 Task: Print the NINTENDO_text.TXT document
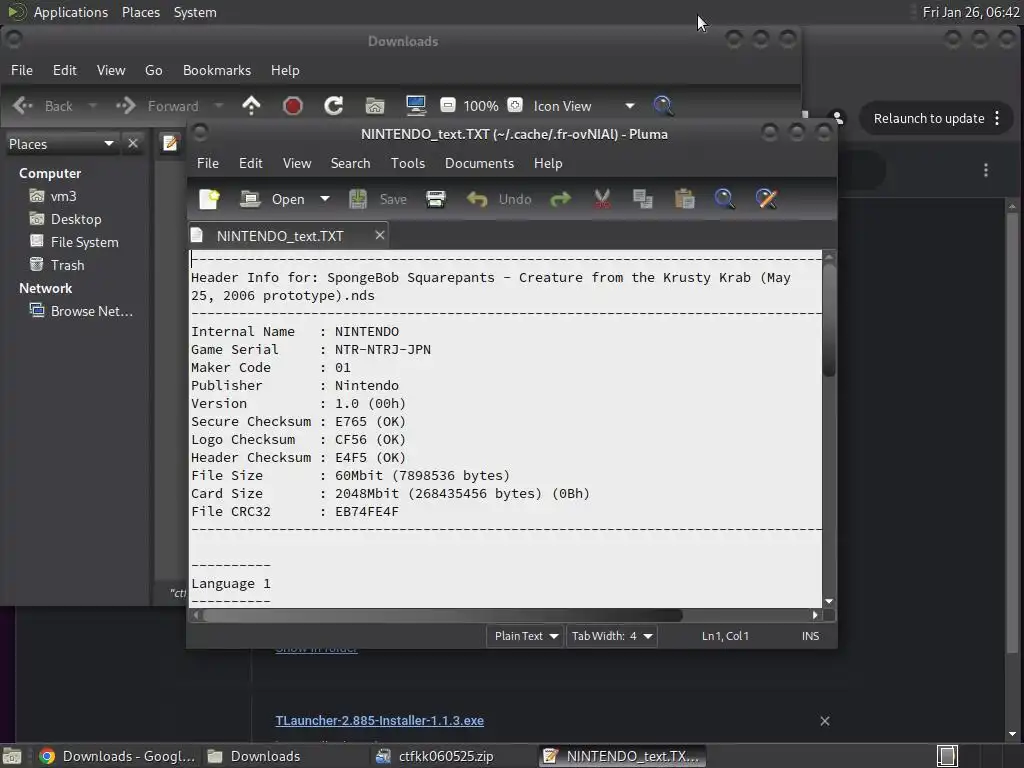tap(436, 199)
